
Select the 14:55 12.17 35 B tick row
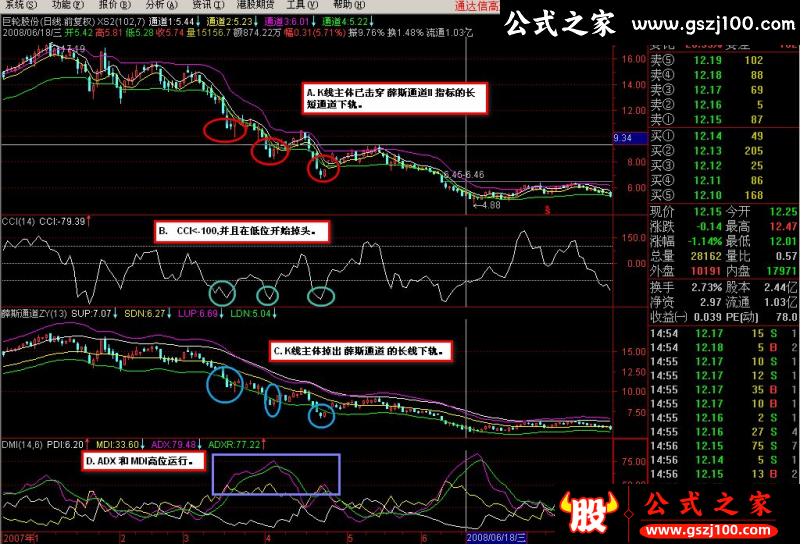tap(723, 390)
